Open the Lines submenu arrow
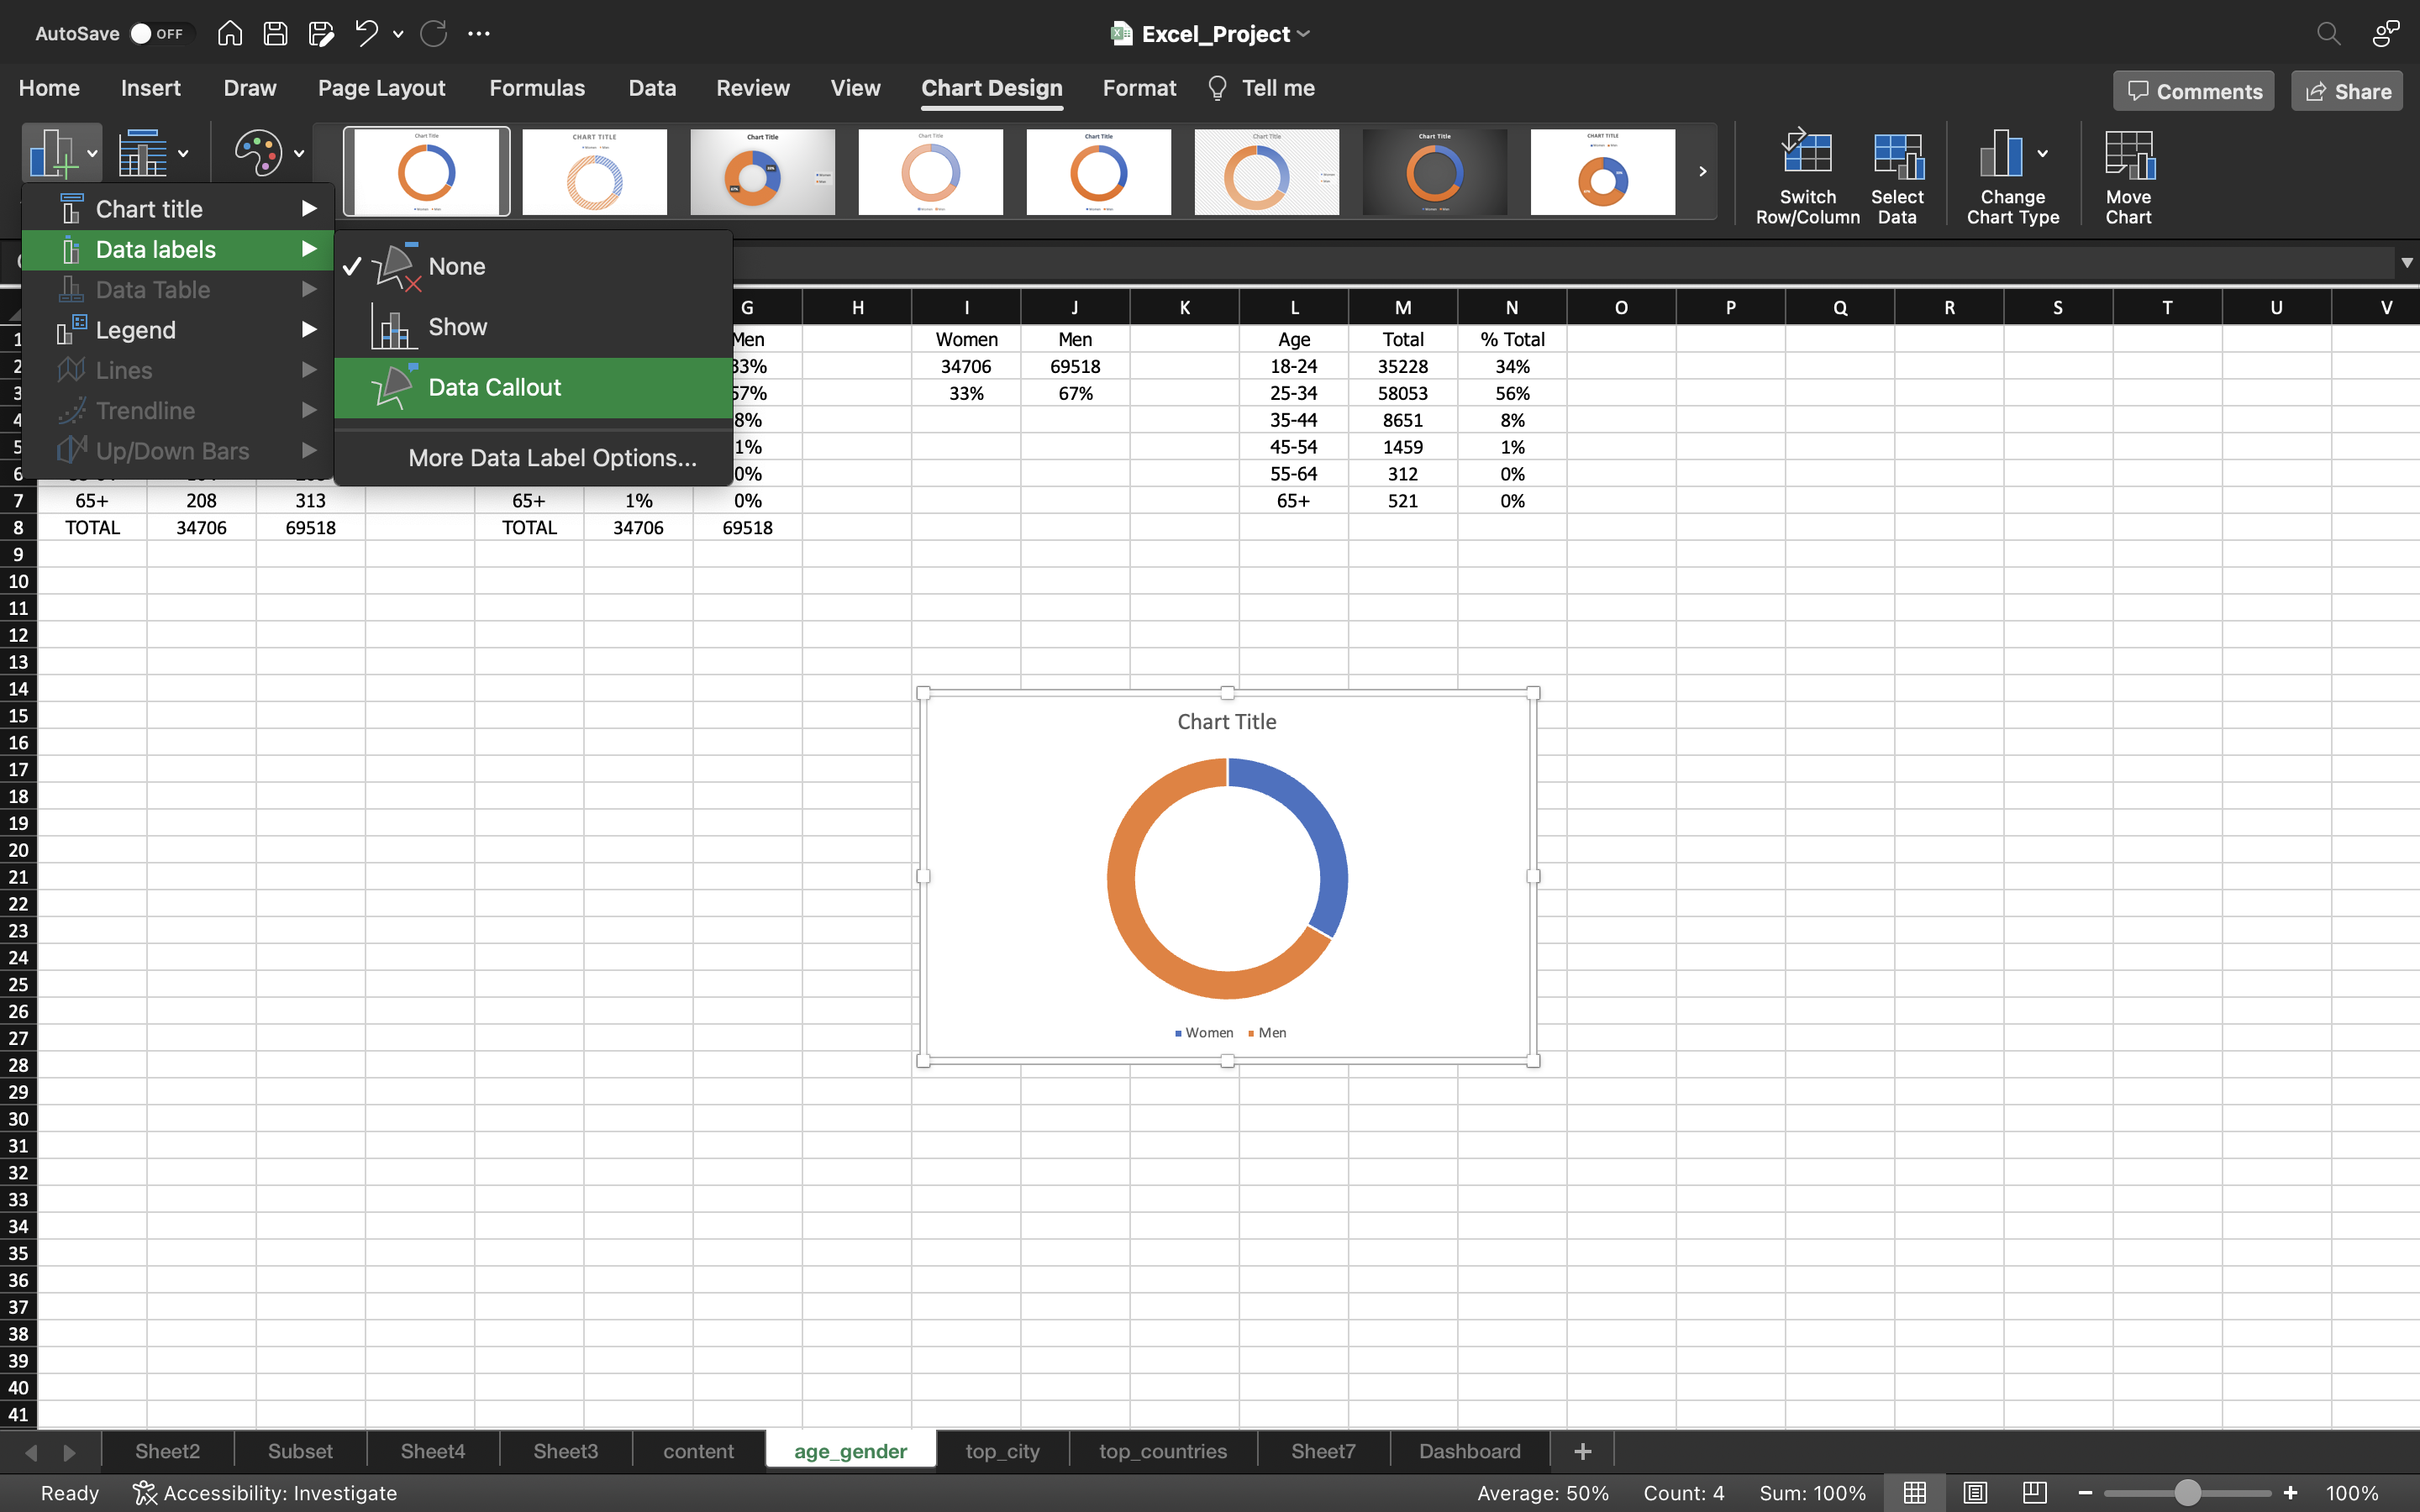 point(308,370)
